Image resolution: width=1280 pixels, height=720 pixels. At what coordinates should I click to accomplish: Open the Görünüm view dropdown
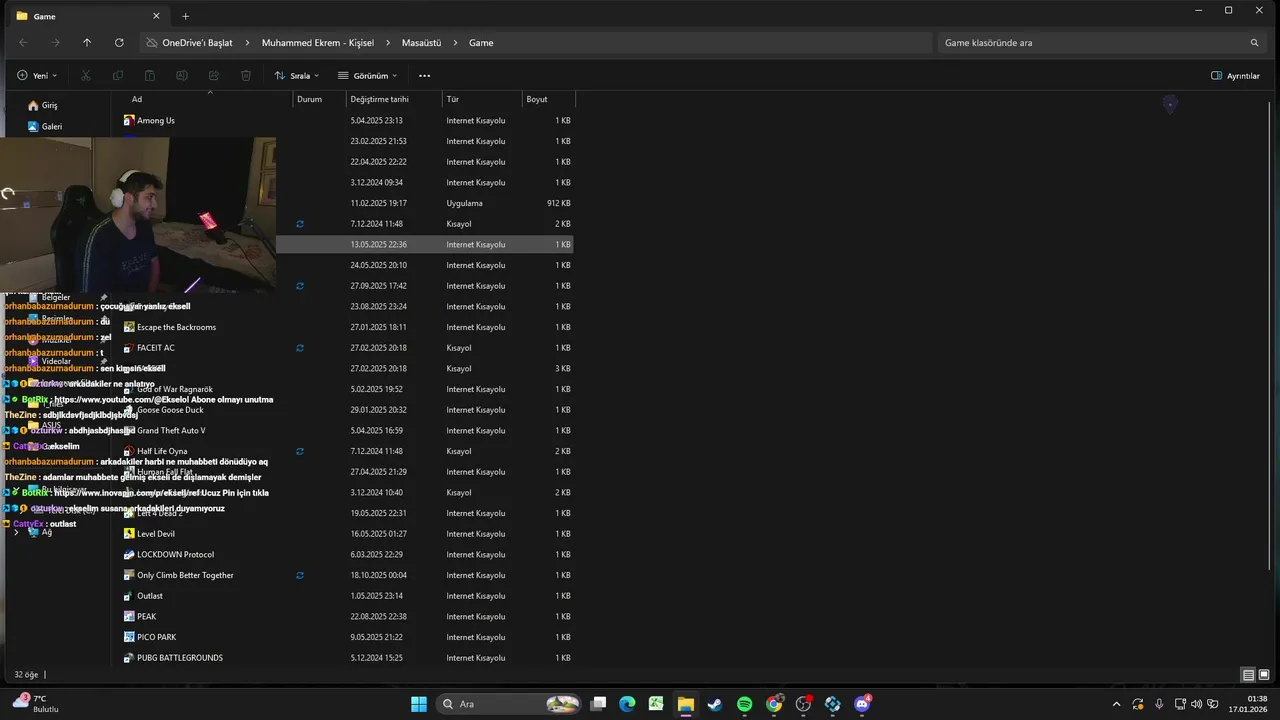point(368,76)
